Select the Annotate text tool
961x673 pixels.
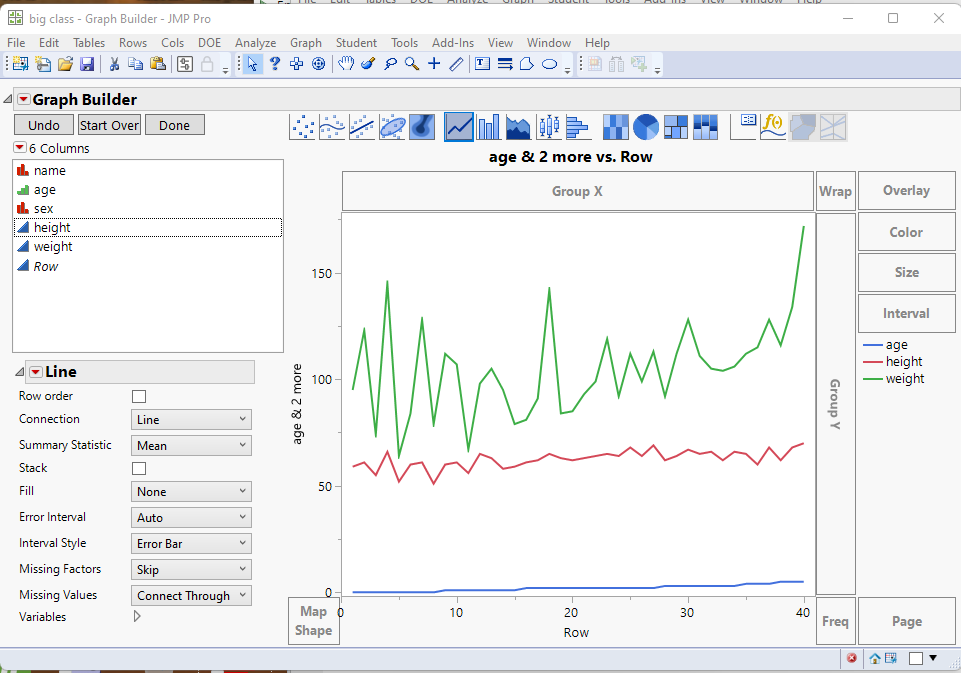(x=482, y=64)
